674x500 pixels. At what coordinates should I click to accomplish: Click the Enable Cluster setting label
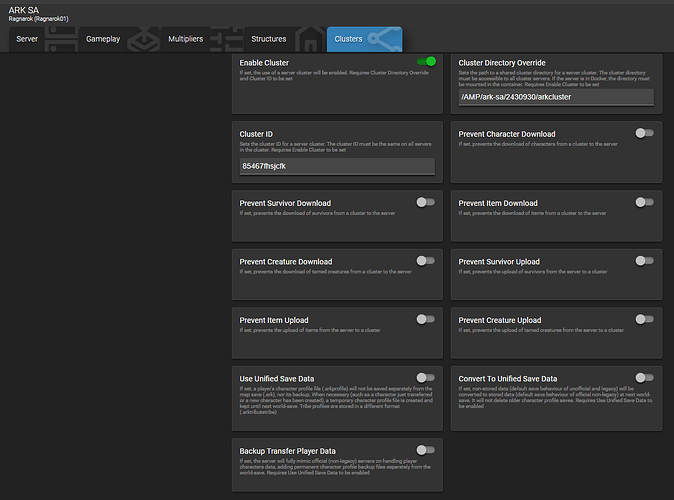(264, 63)
